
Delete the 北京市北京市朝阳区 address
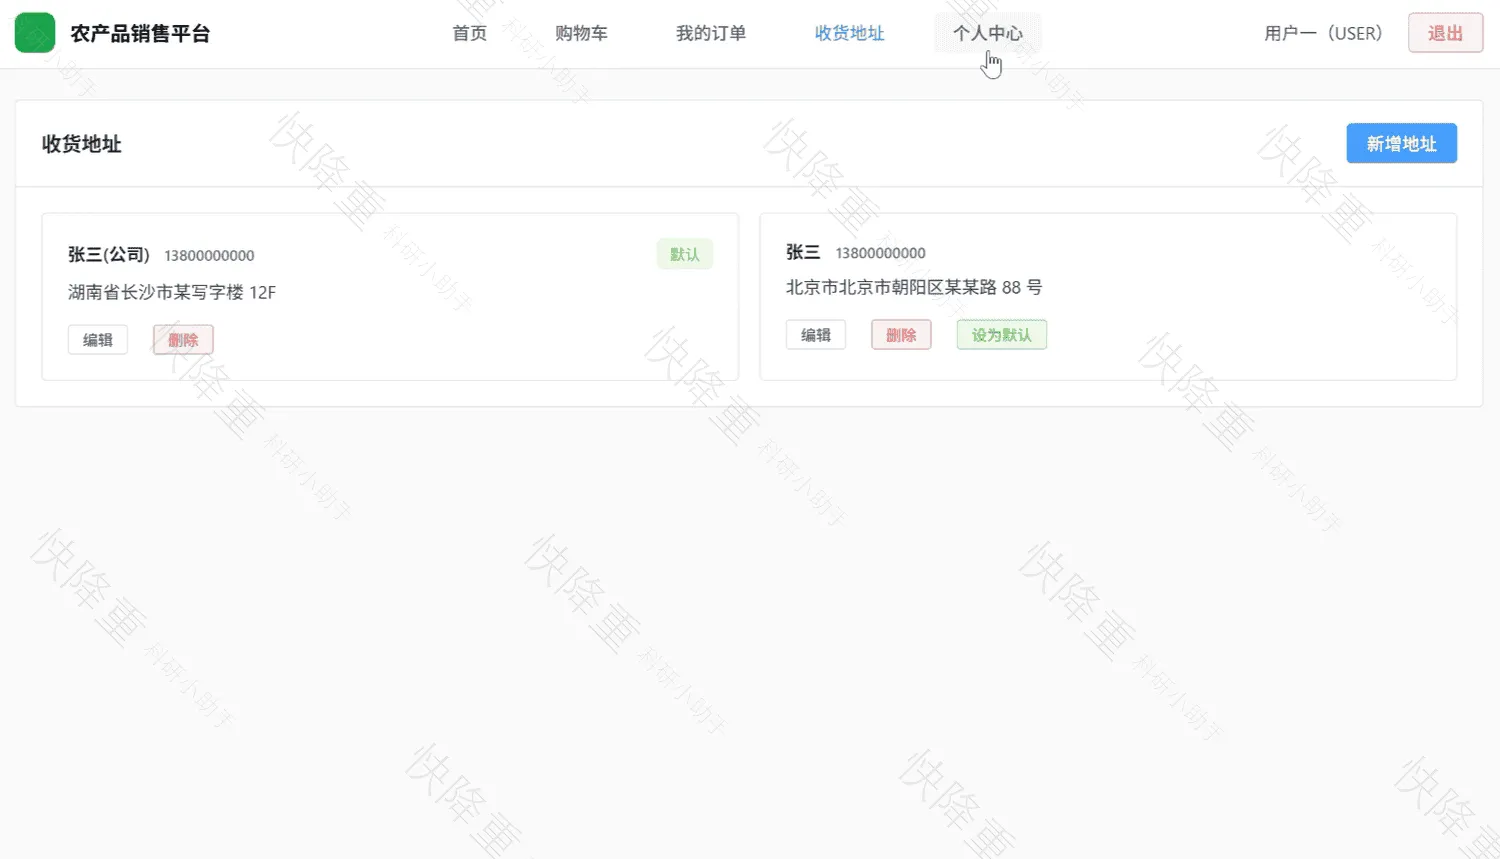click(901, 335)
